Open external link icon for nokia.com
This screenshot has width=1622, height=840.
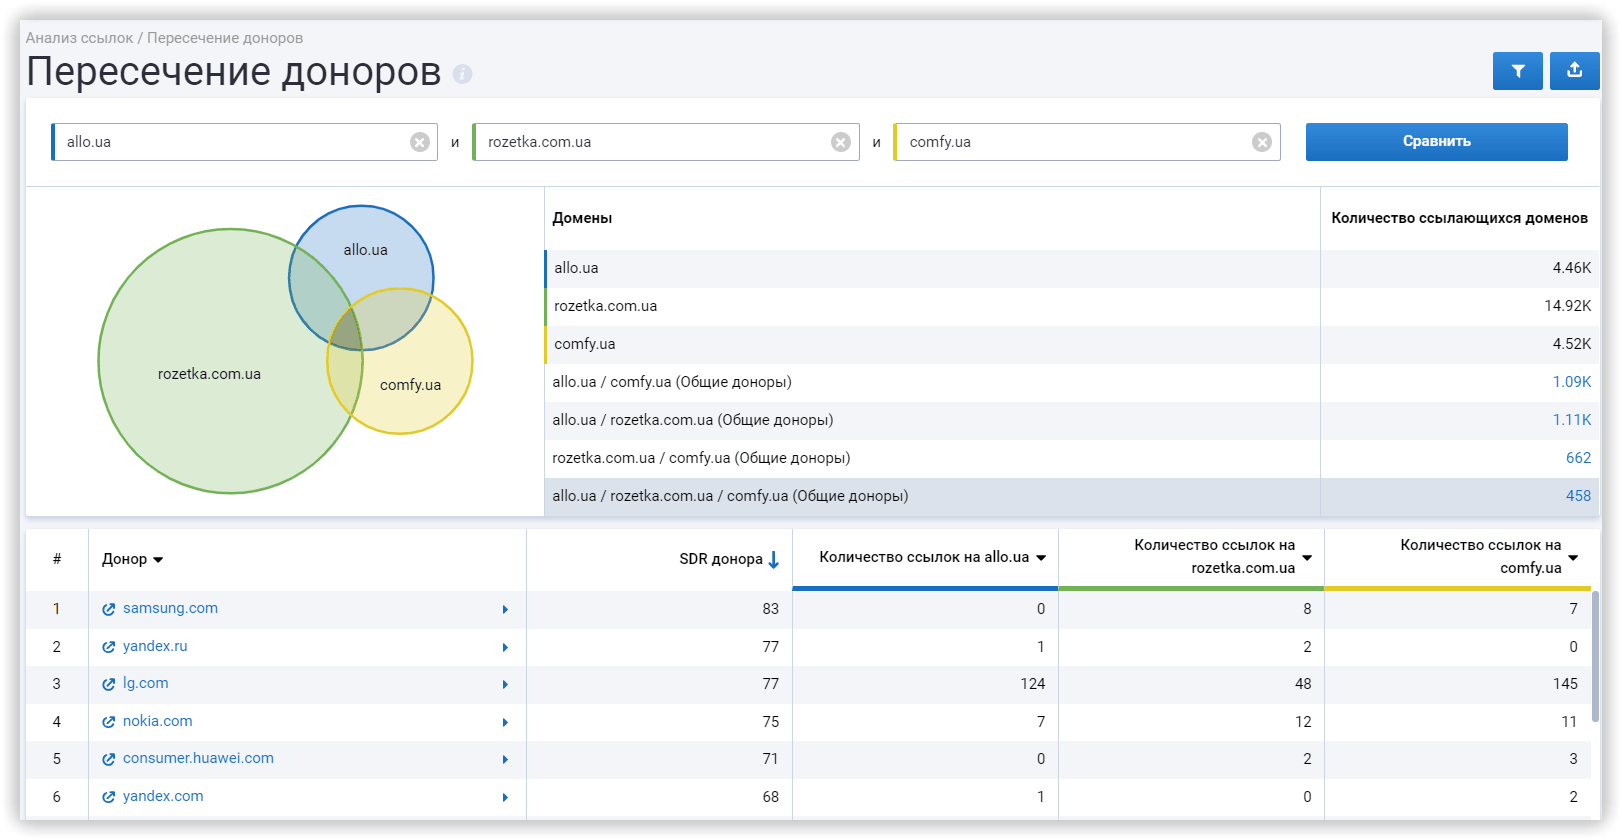pos(109,722)
